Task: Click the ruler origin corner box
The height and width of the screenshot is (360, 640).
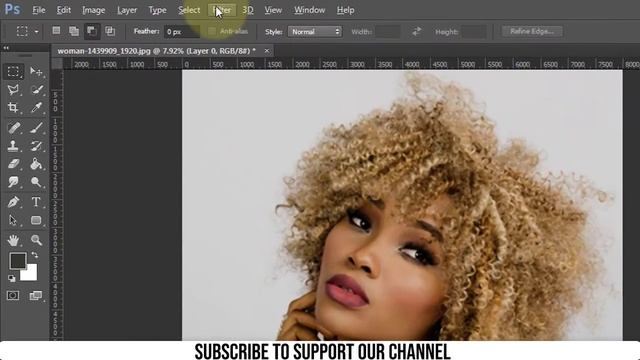Action: tap(57, 64)
